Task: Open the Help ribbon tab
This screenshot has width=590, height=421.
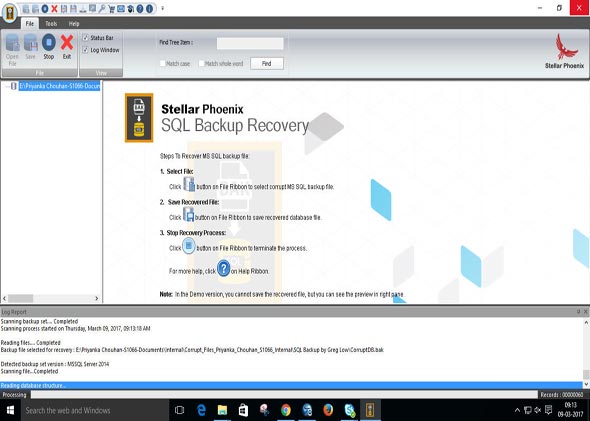Action: [x=74, y=23]
